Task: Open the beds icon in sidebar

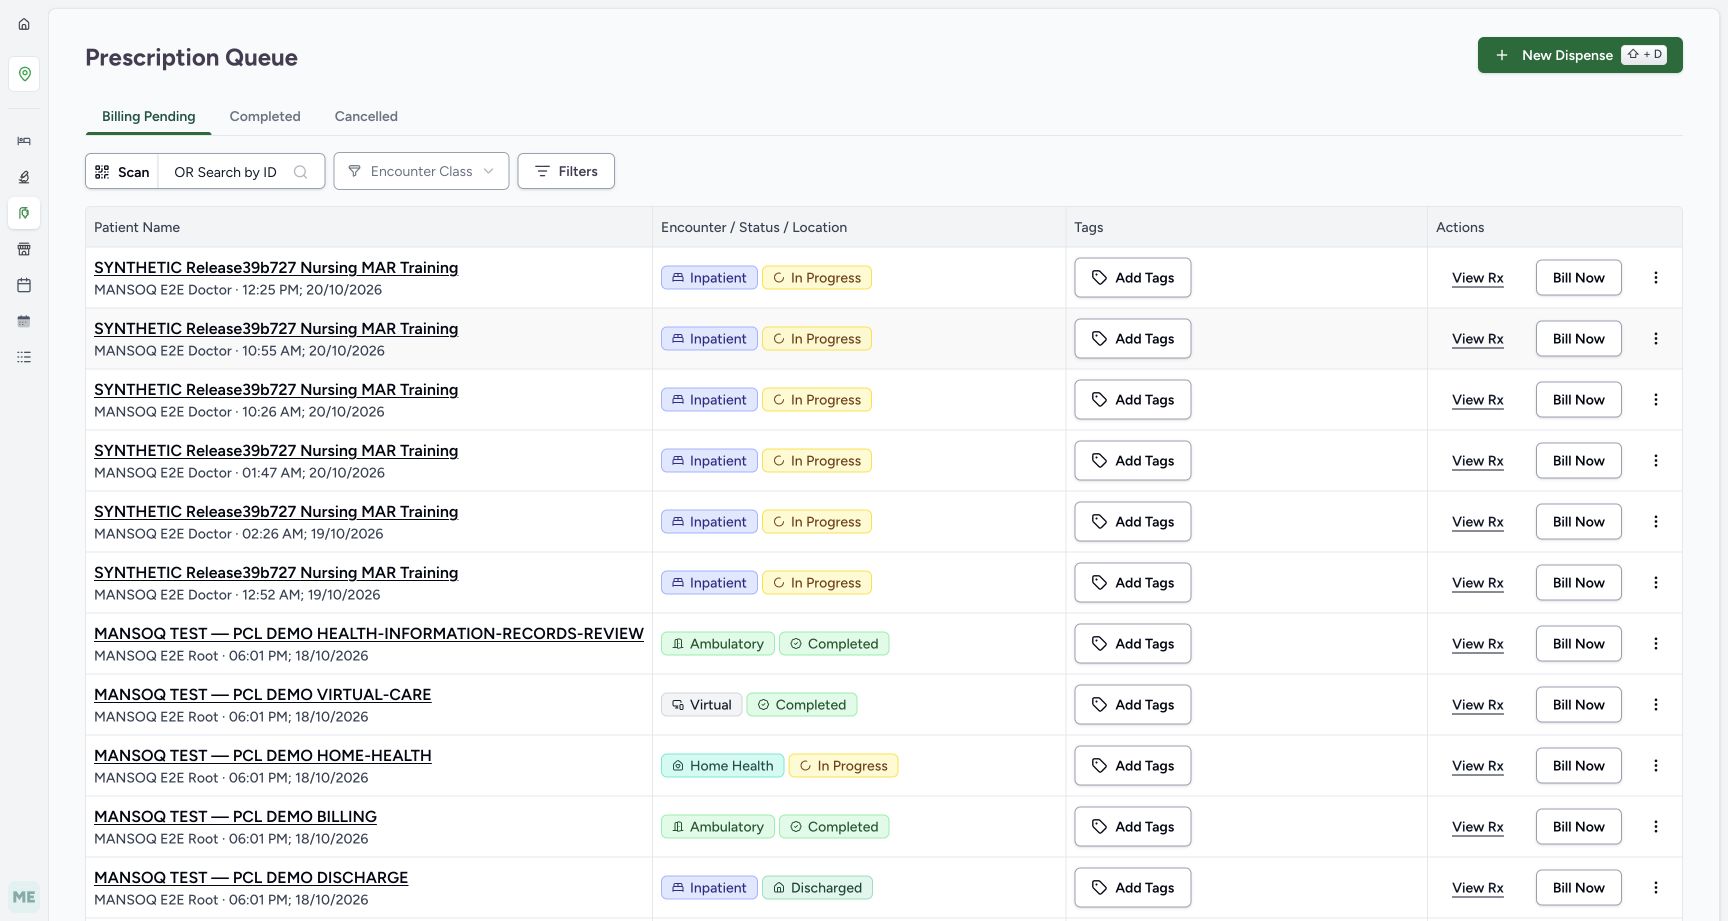Action: 24,141
